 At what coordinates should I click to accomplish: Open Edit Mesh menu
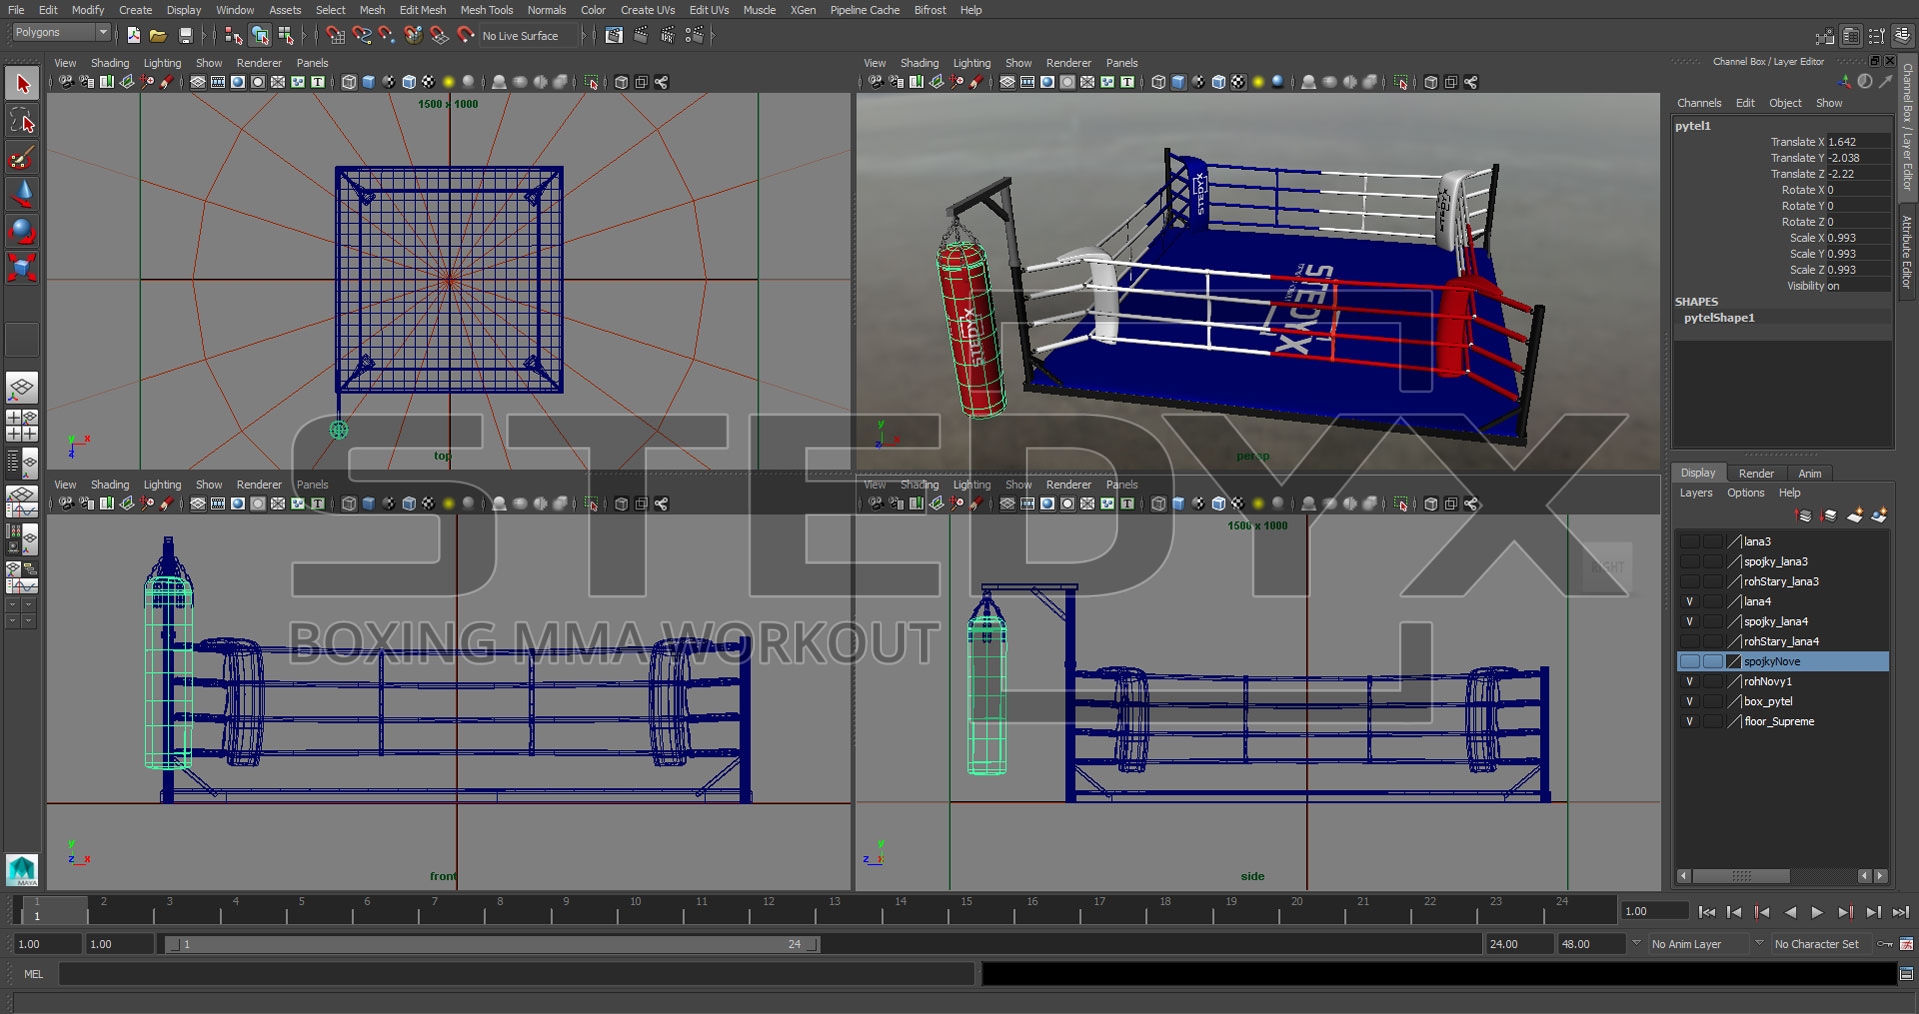422,10
